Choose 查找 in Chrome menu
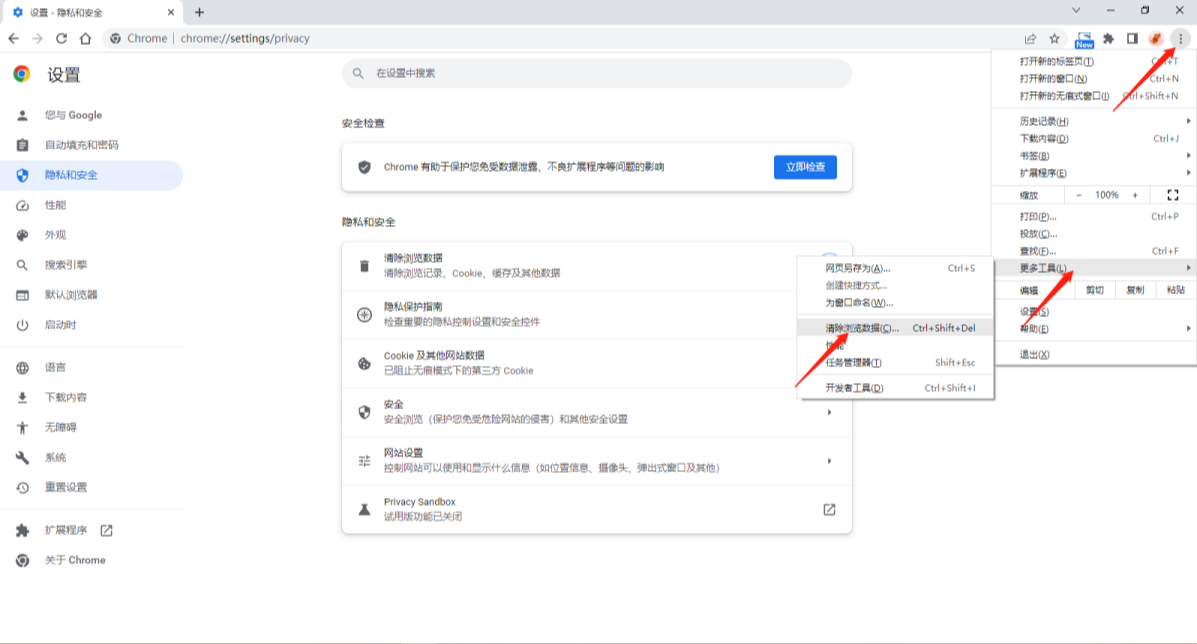Viewport: 1197px width, 644px height. click(1093, 251)
